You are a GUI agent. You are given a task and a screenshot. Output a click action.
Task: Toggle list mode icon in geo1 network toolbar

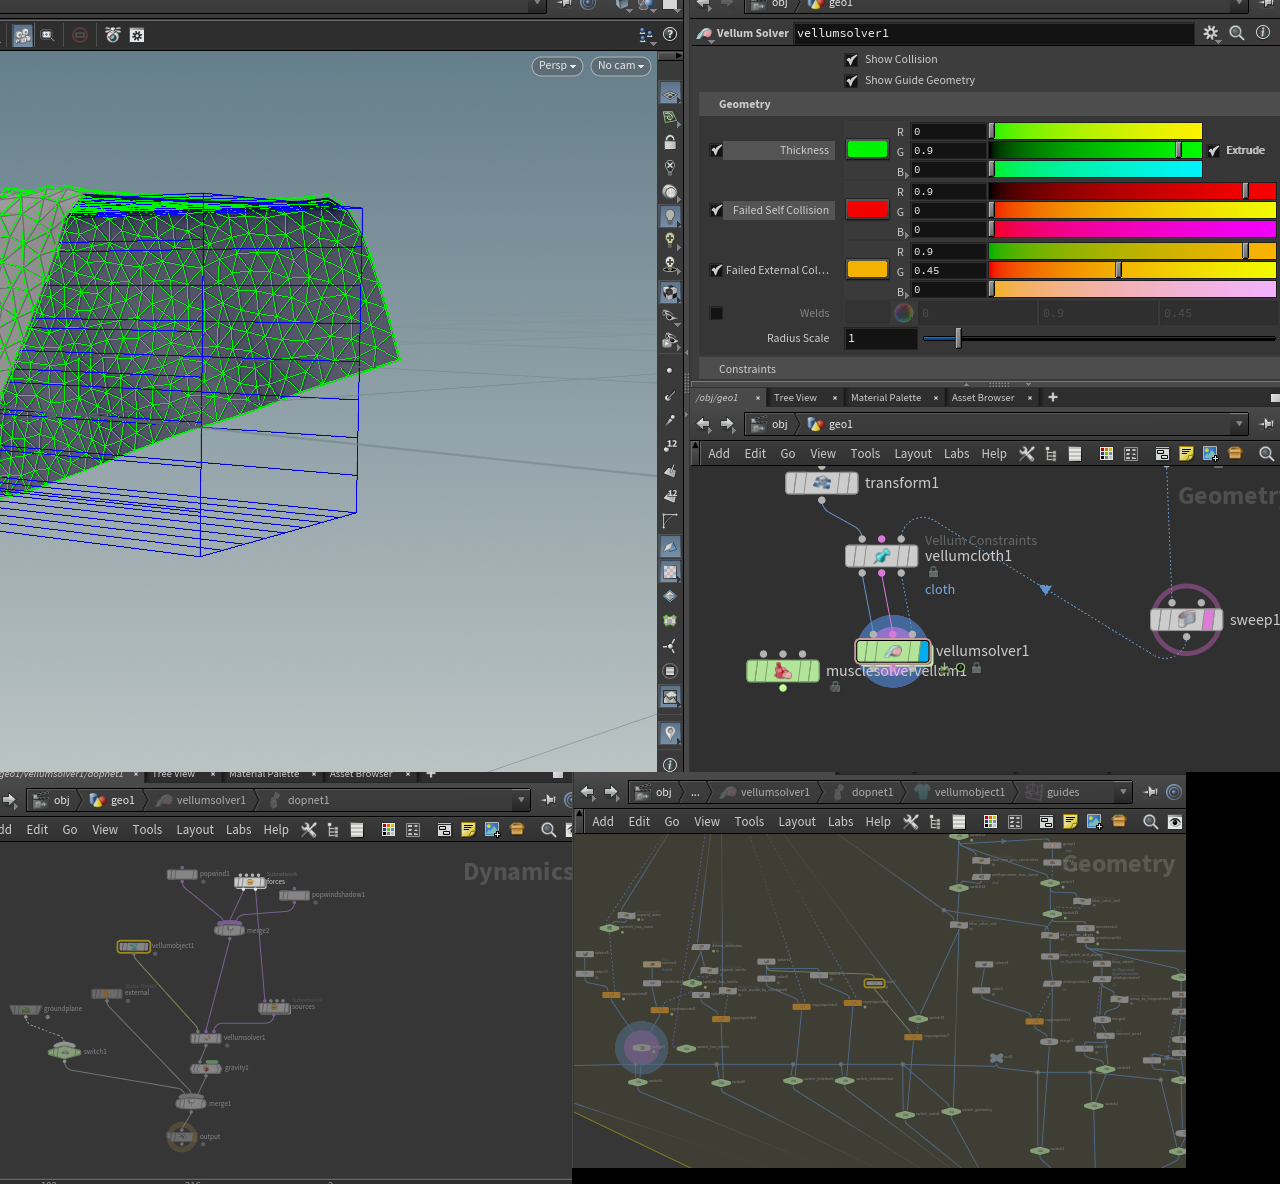coord(1075,454)
